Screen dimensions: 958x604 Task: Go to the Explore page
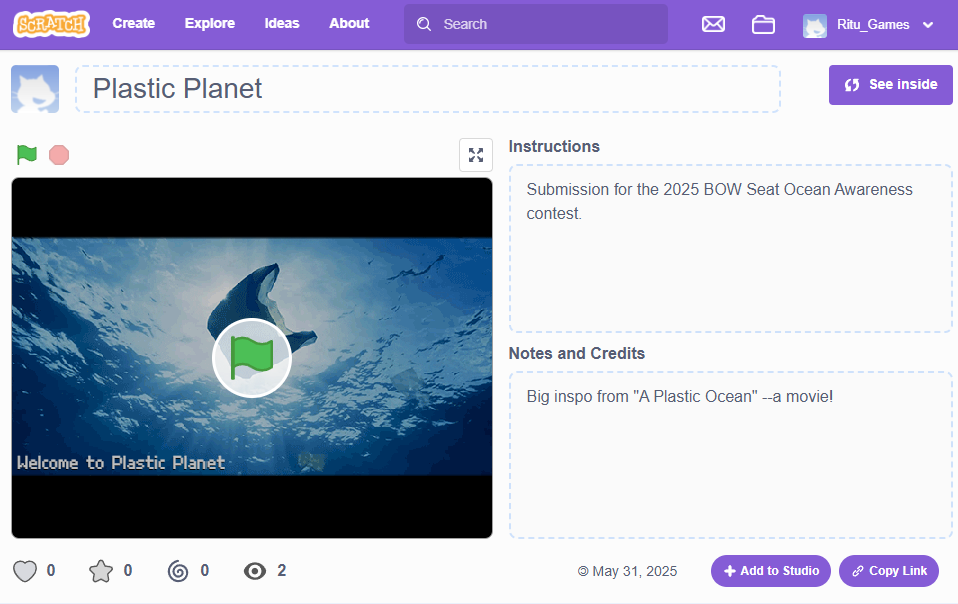tap(210, 23)
